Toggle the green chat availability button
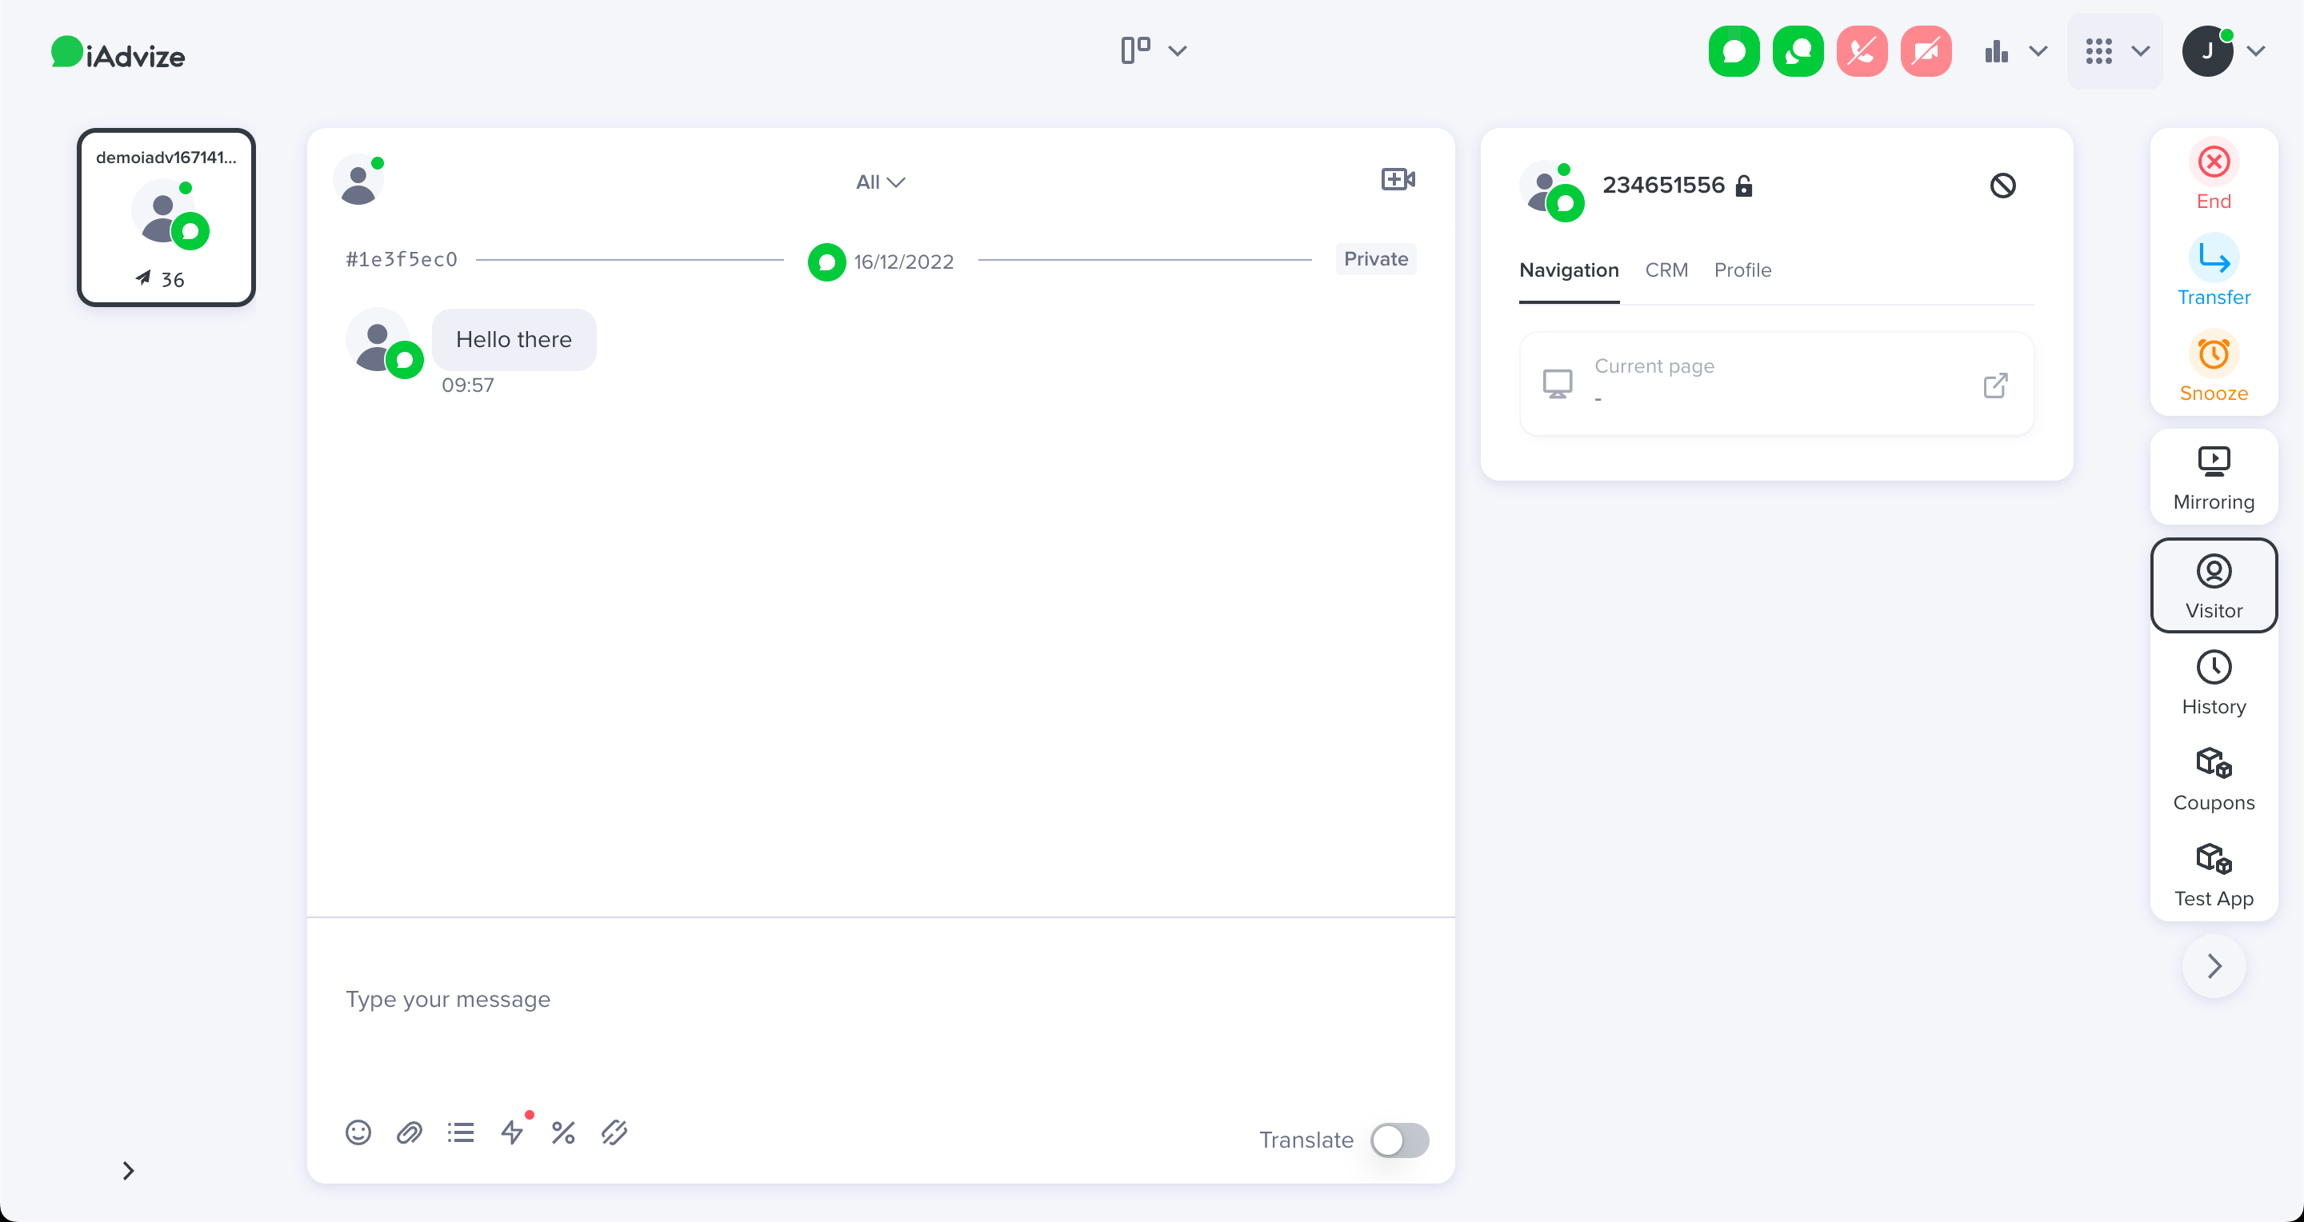 (x=1734, y=51)
